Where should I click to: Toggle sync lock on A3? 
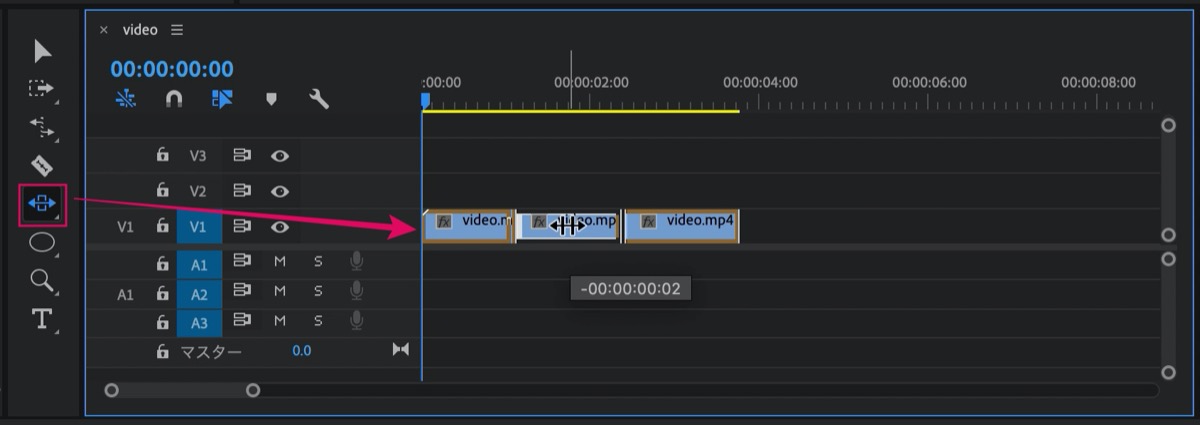241,321
